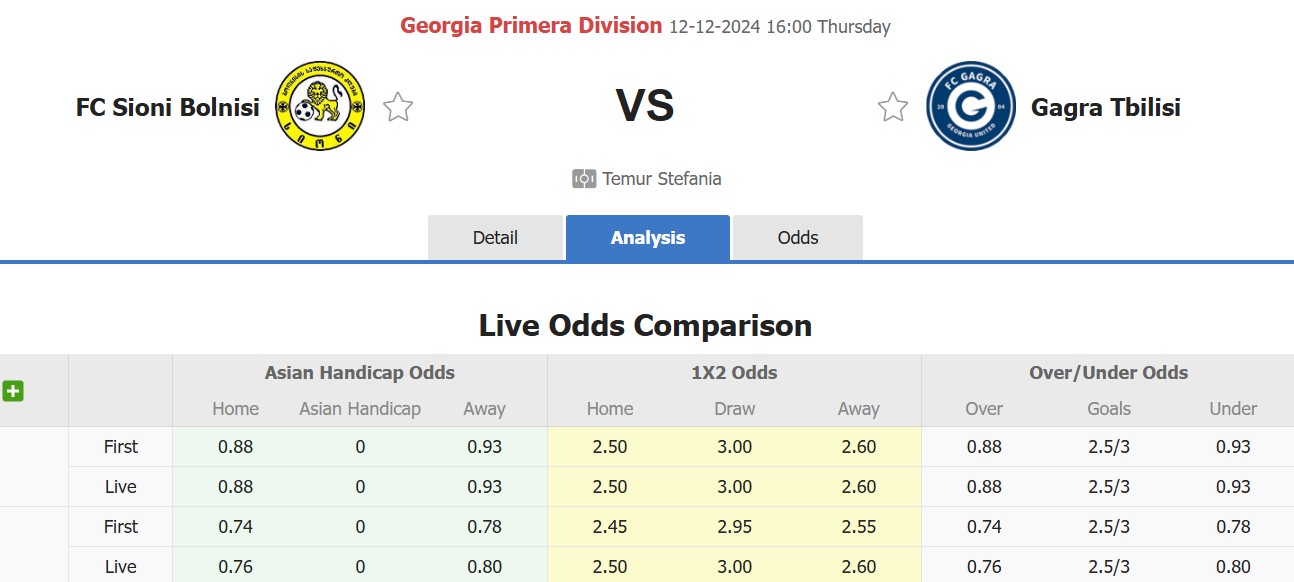Viewport: 1294px width, 582px height.
Task: Open the Georgia Primera Division league link
Action: pos(531,26)
